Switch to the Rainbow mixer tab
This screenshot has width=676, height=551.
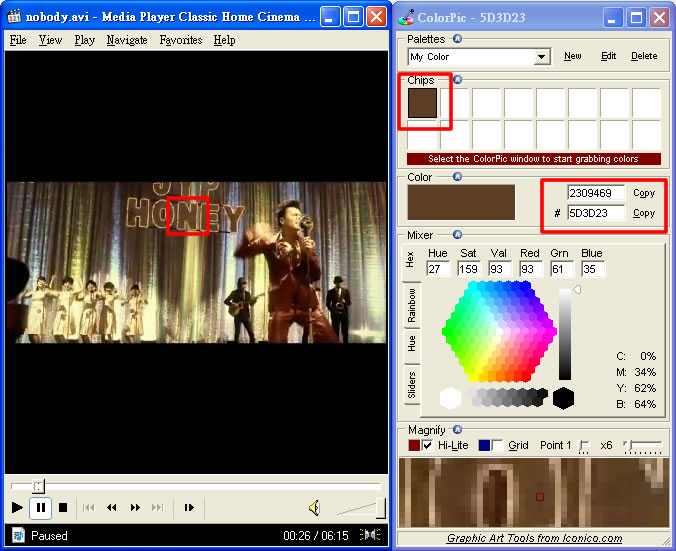click(x=411, y=304)
